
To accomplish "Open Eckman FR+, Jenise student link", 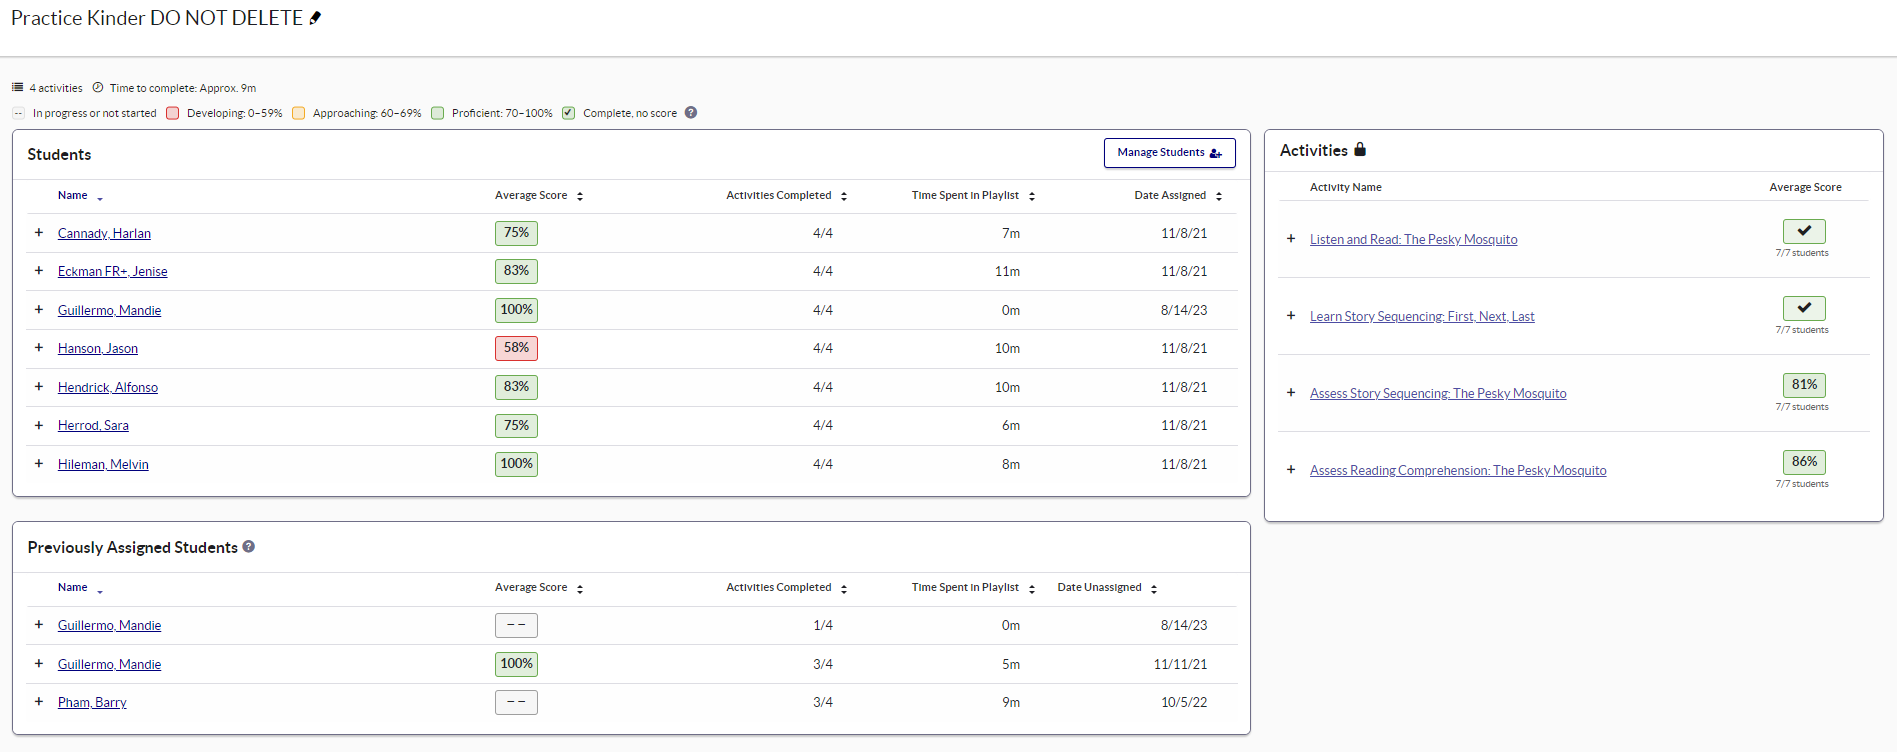I will click(112, 271).
